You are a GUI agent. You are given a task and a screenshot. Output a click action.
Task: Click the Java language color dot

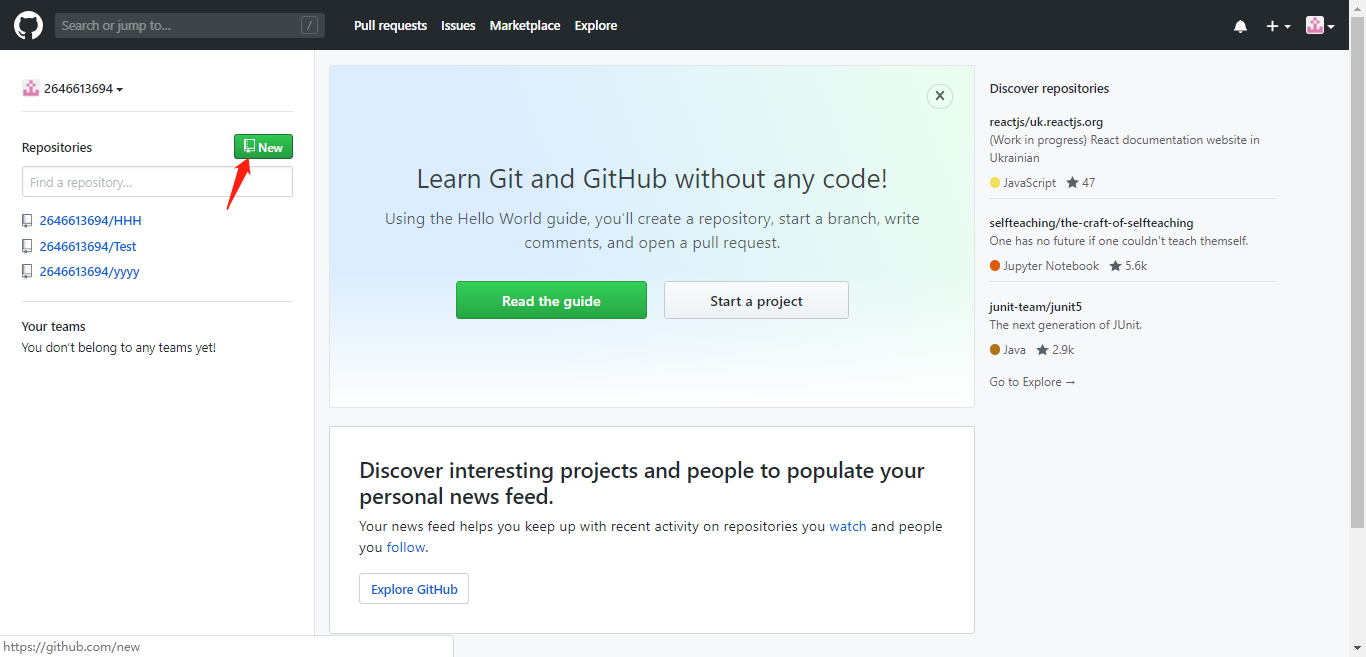[995, 350]
